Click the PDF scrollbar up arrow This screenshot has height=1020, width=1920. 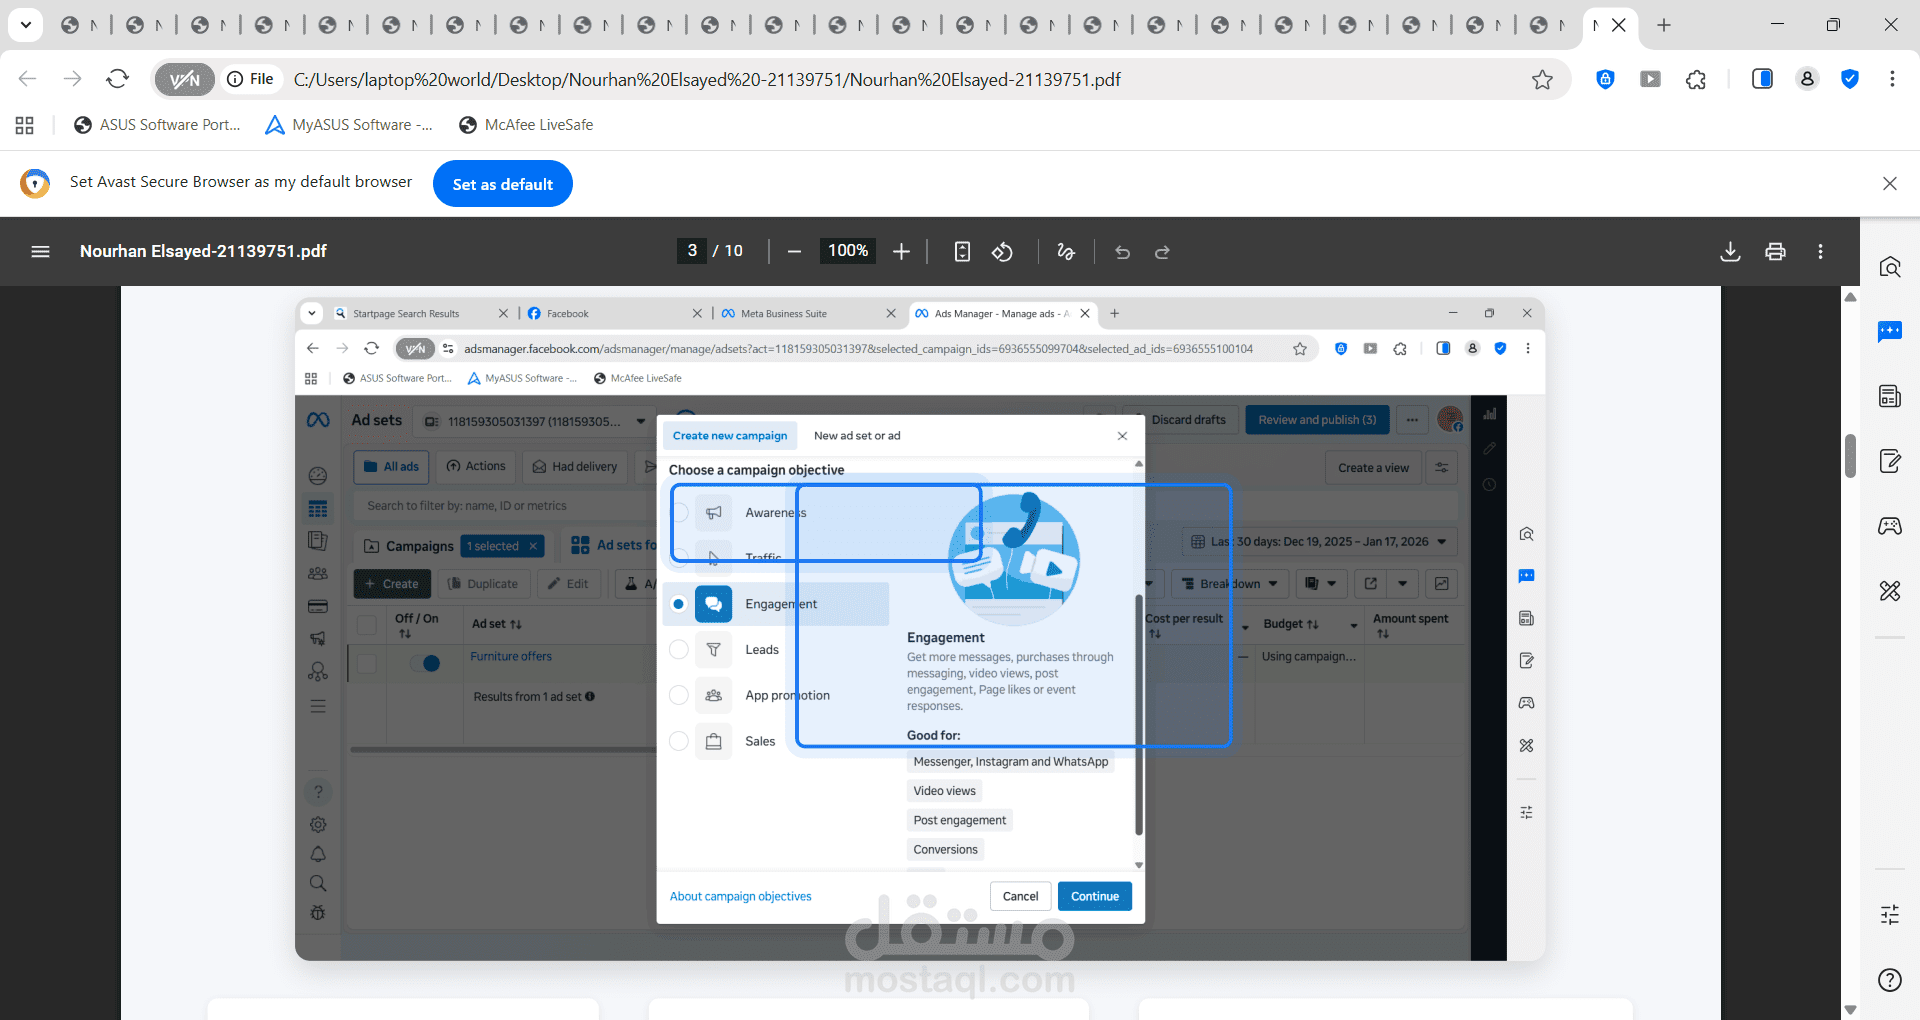(x=1850, y=297)
